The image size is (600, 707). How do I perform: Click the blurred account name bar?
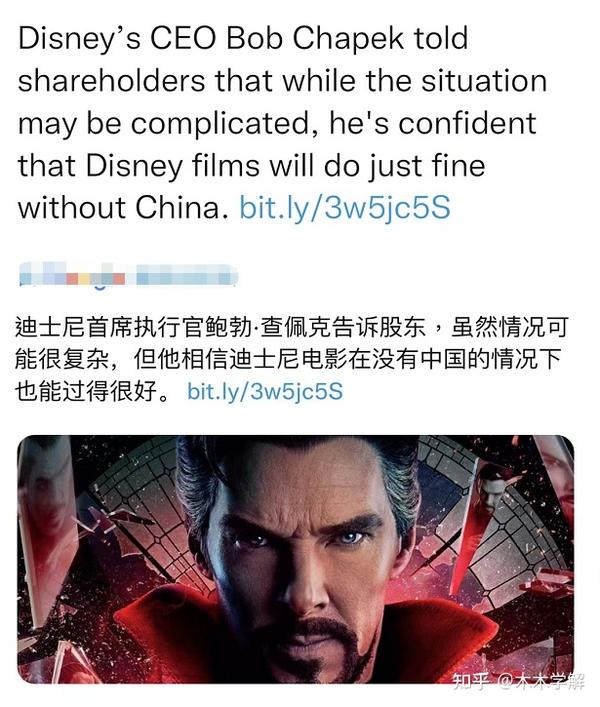click(x=128, y=274)
